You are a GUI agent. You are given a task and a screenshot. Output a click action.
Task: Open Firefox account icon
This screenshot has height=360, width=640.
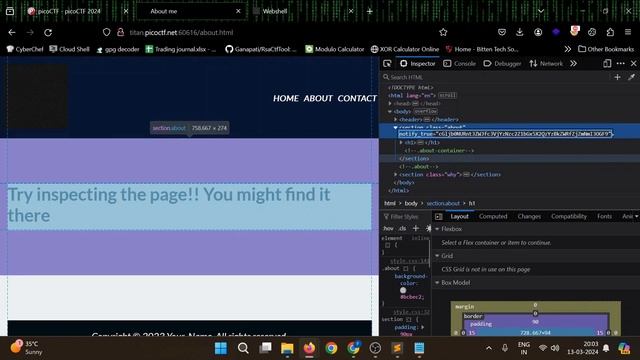click(538, 32)
